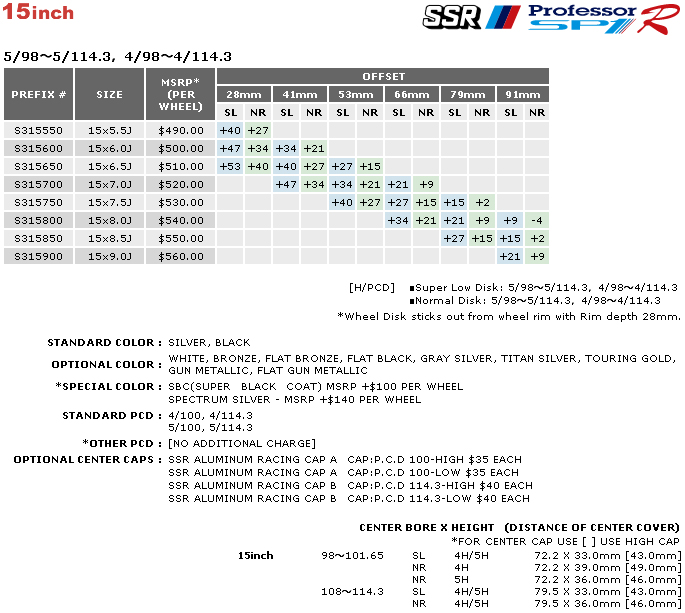Select the Super Low Disk PCD note
Image resolution: width=685 pixels, height=613 pixels.
[543, 287]
